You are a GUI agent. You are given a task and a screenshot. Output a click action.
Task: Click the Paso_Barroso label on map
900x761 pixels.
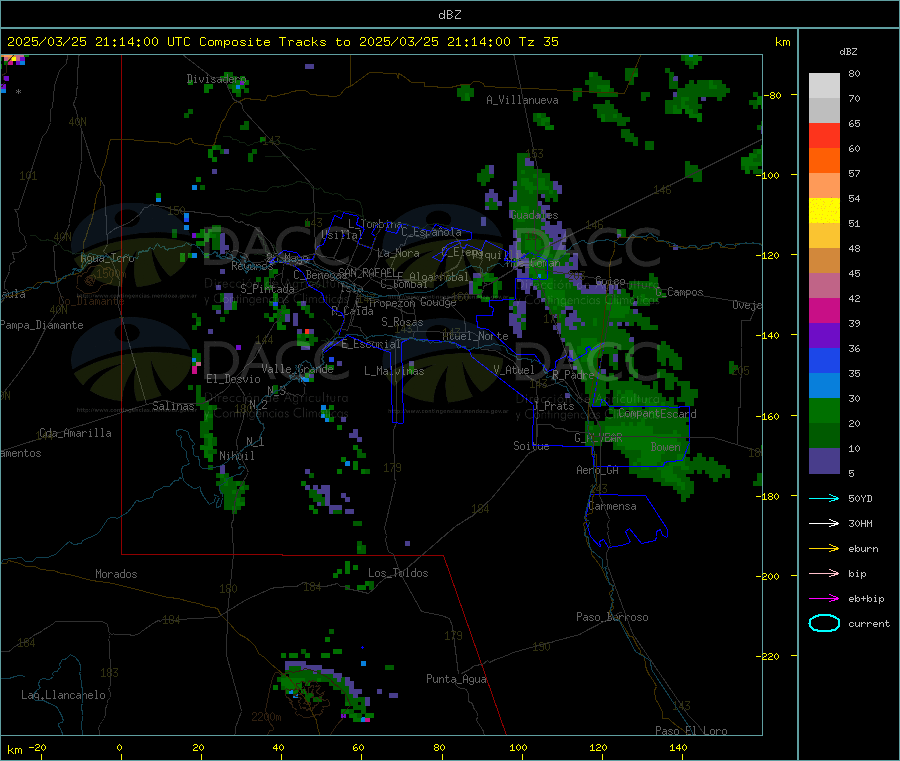(x=612, y=617)
